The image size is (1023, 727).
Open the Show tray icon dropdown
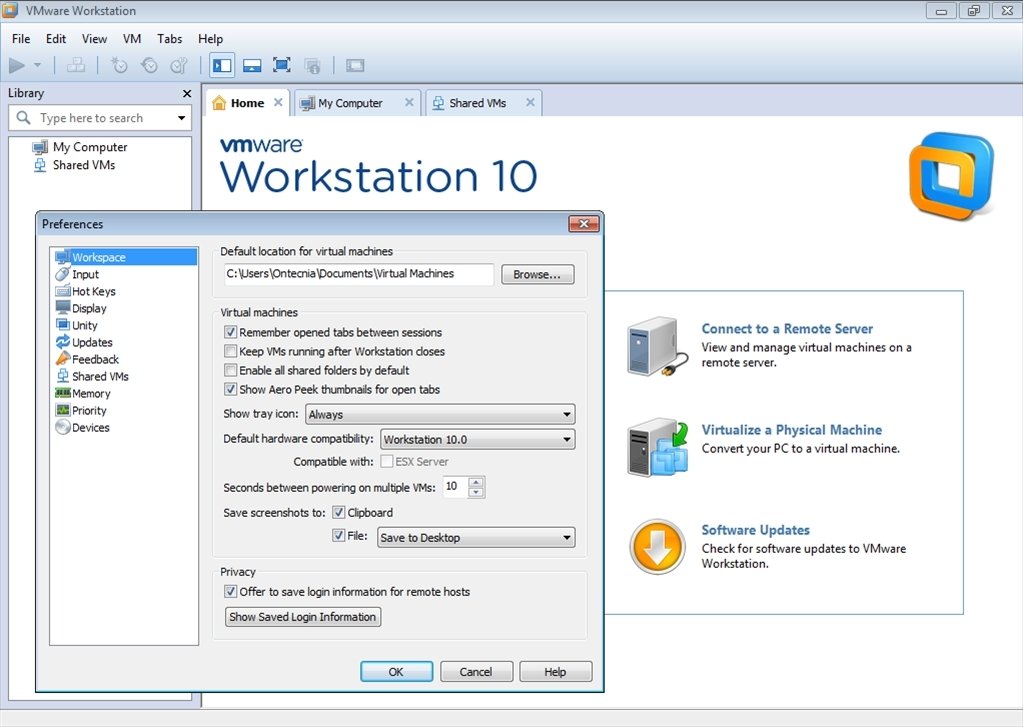[440, 414]
